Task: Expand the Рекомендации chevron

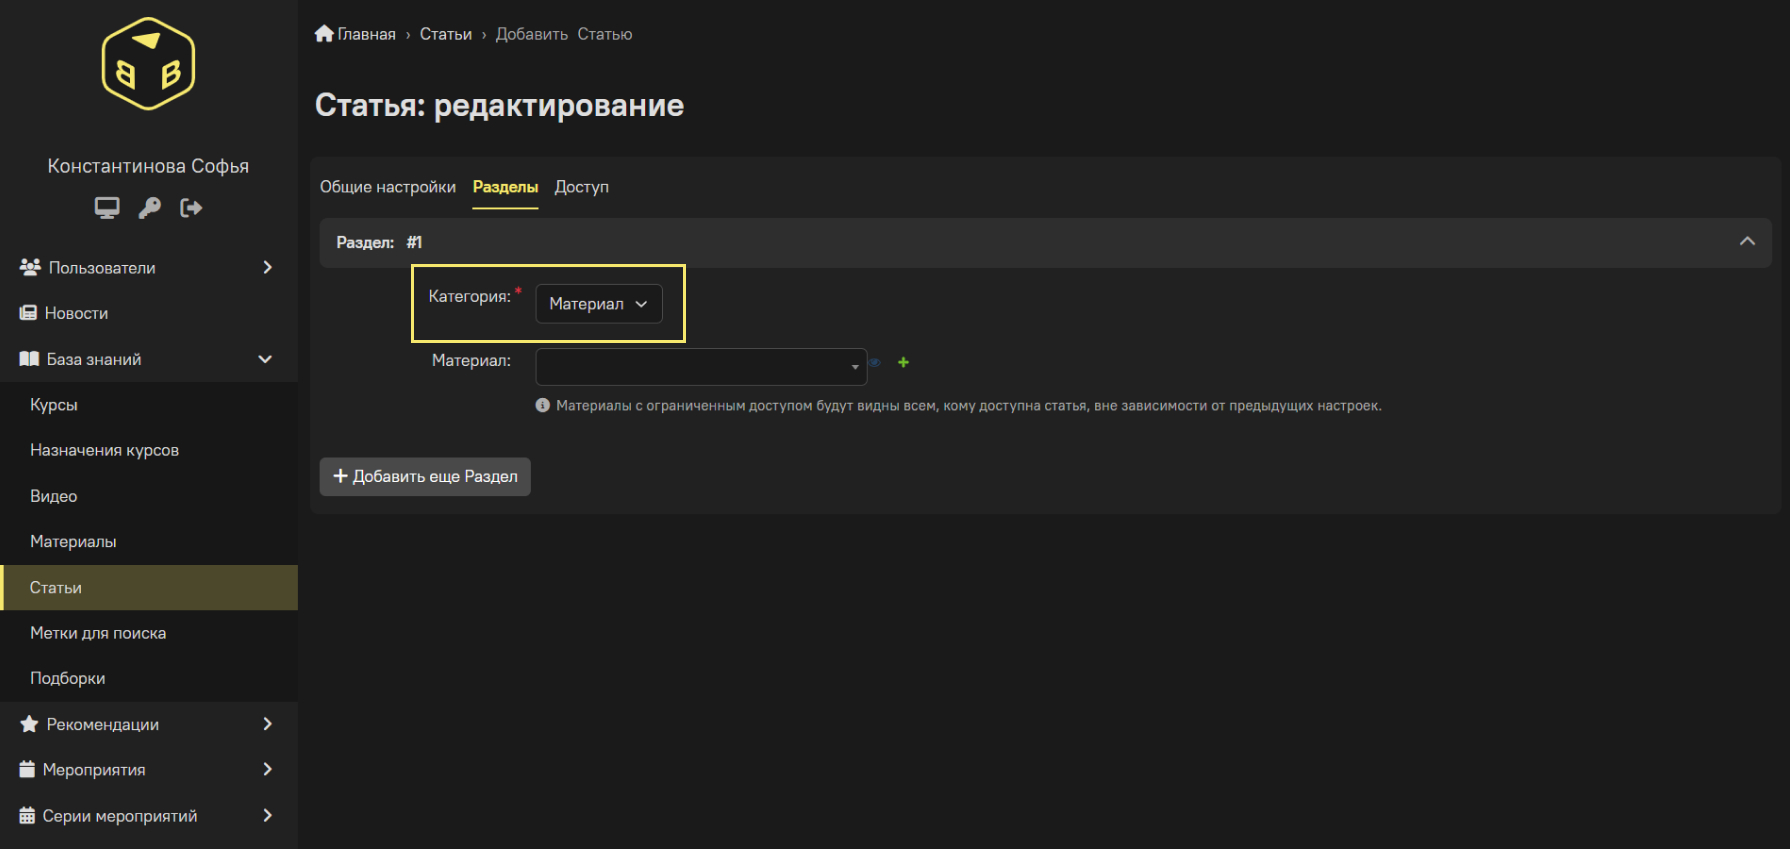Action: (x=267, y=724)
